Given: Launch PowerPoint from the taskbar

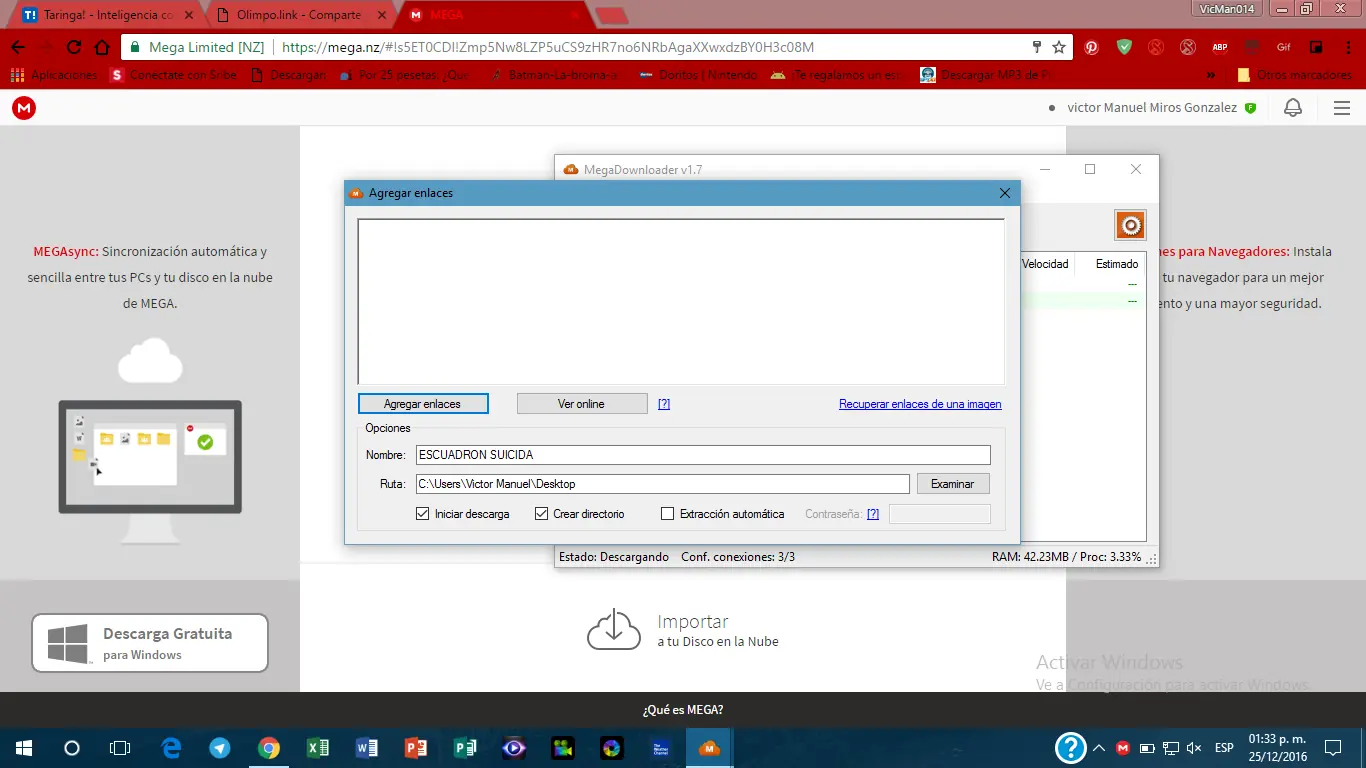Looking at the screenshot, I should [x=416, y=747].
